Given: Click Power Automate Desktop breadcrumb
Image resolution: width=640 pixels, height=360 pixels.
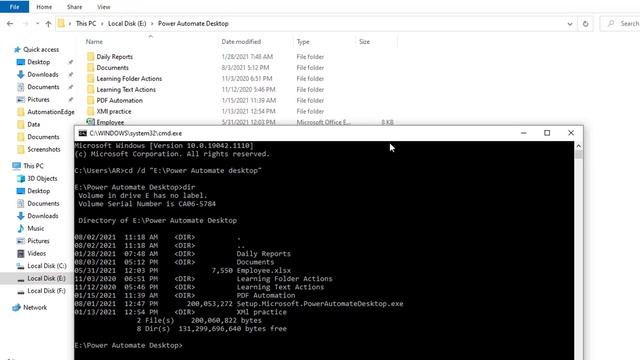Looking at the screenshot, I should pos(193,24).
